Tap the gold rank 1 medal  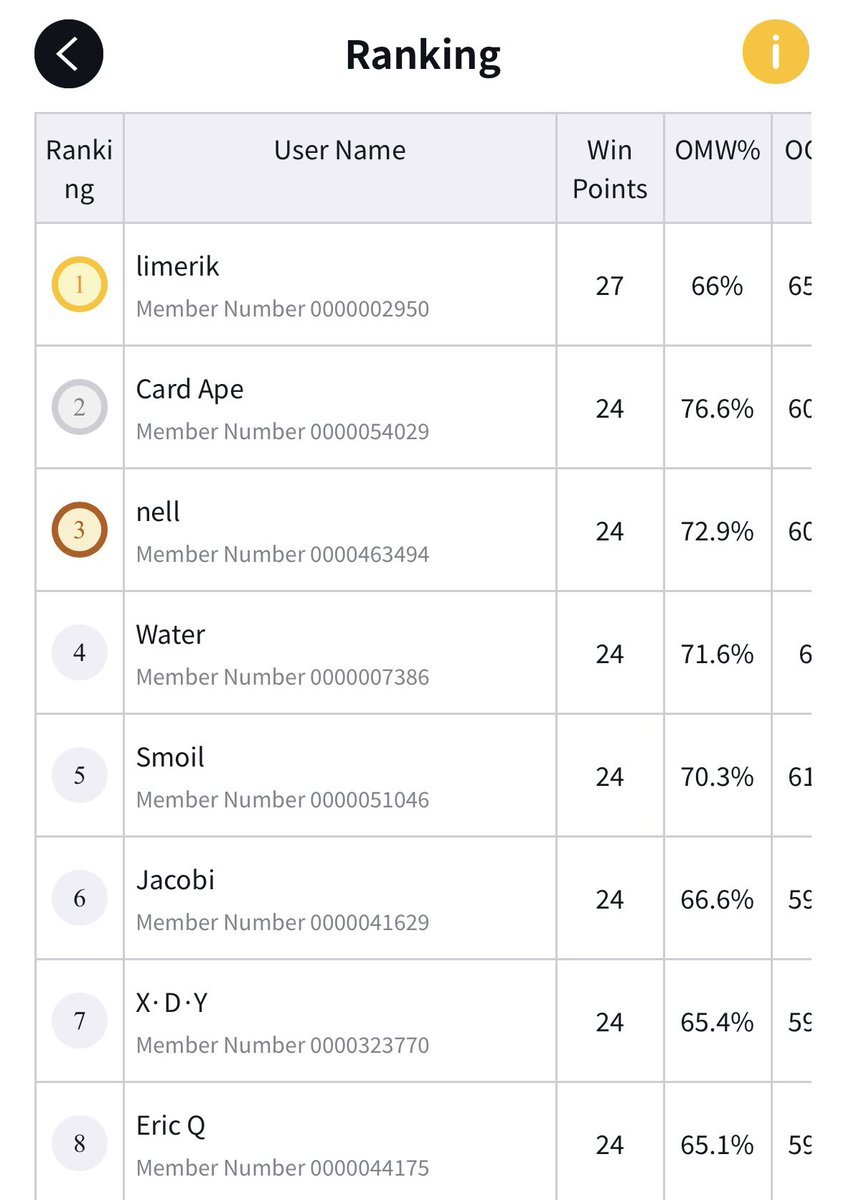[79, 285]
